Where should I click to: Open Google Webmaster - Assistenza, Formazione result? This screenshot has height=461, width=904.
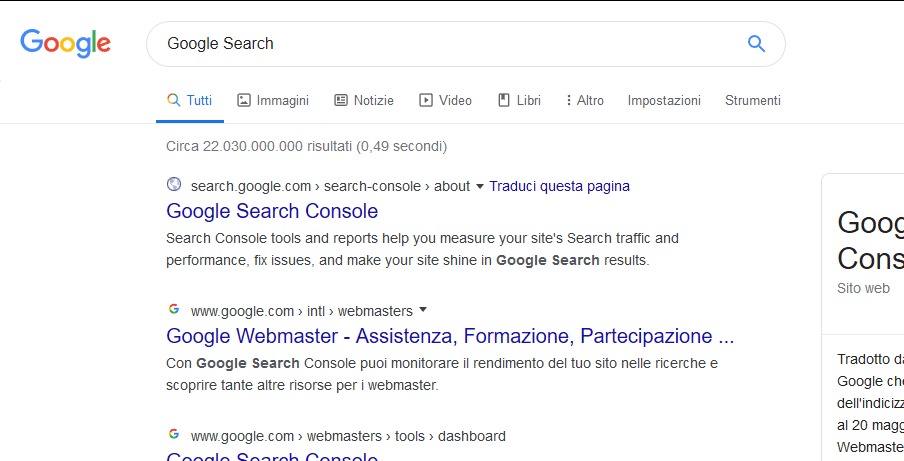pyautogui.click(x=450, y=336)
